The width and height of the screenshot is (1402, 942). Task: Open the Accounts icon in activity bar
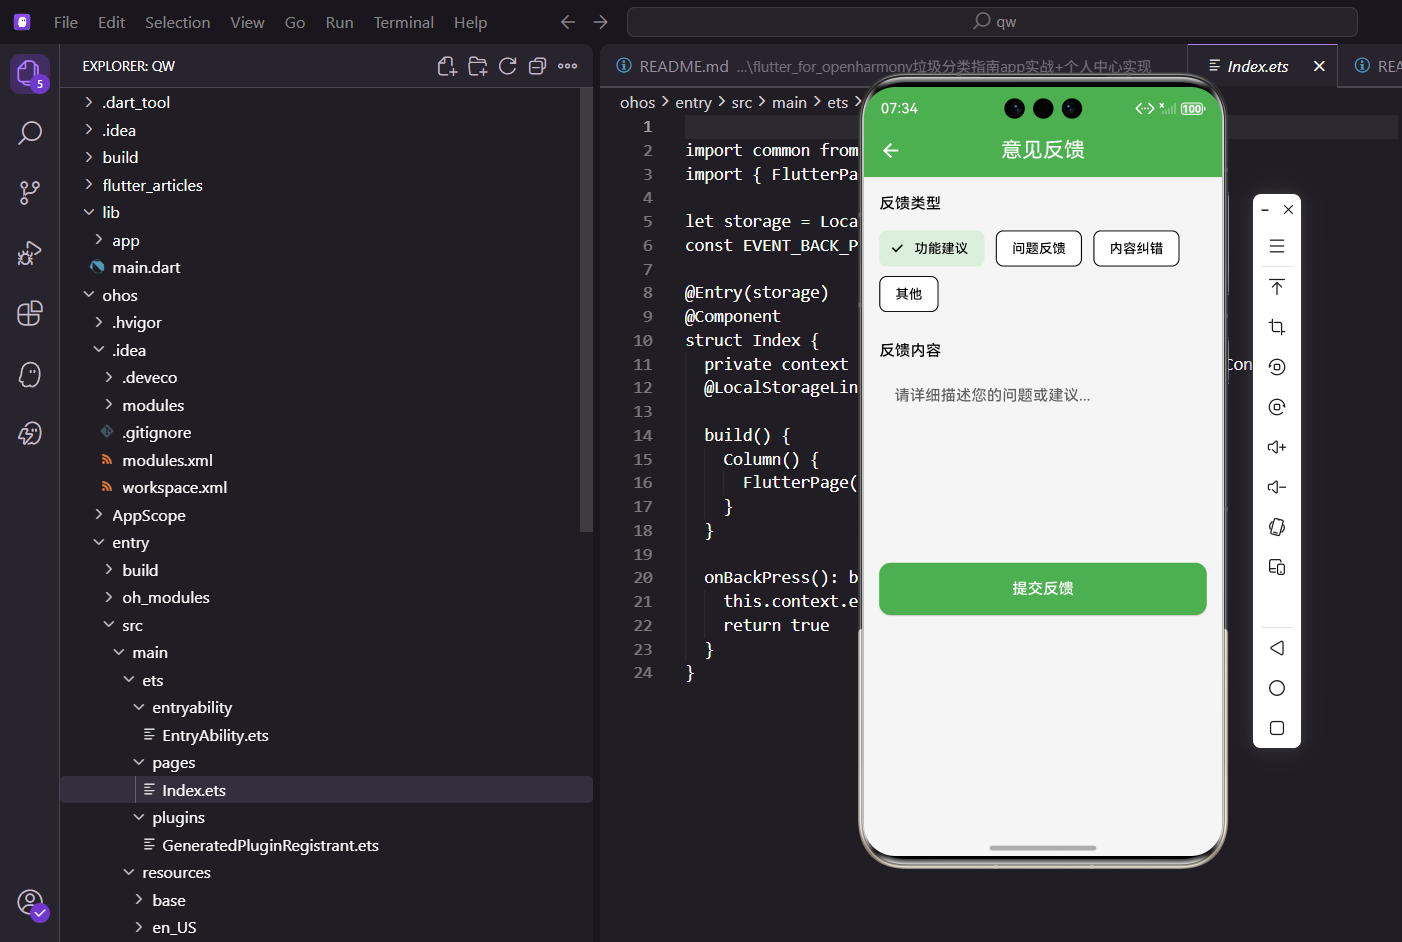31,903
